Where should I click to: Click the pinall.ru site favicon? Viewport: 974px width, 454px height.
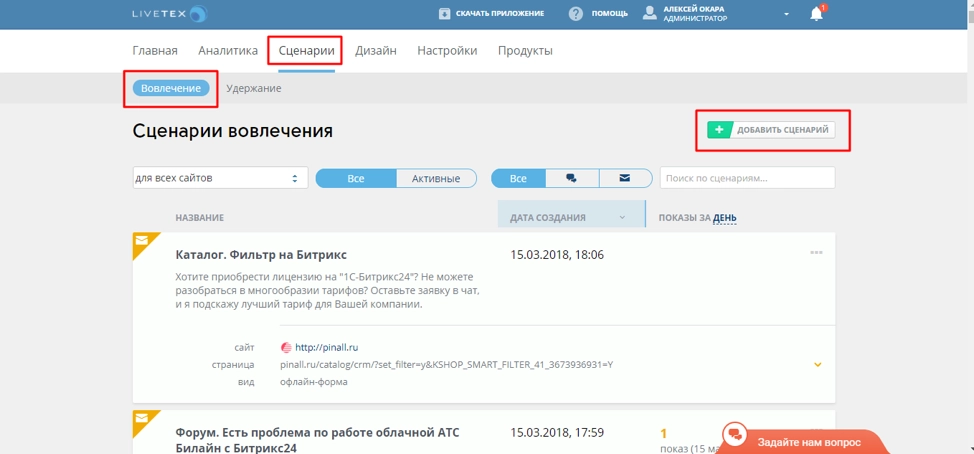pos(286,347)
